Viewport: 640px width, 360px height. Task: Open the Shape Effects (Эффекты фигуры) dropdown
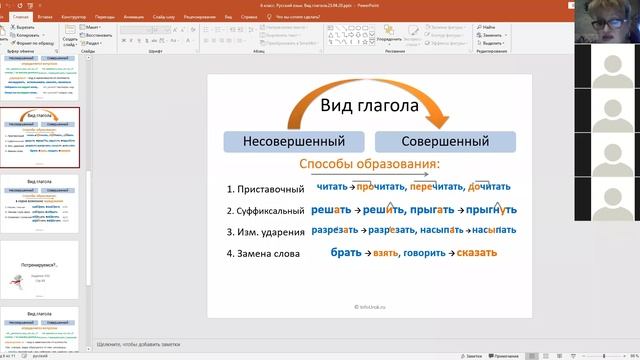click(446, 43)
